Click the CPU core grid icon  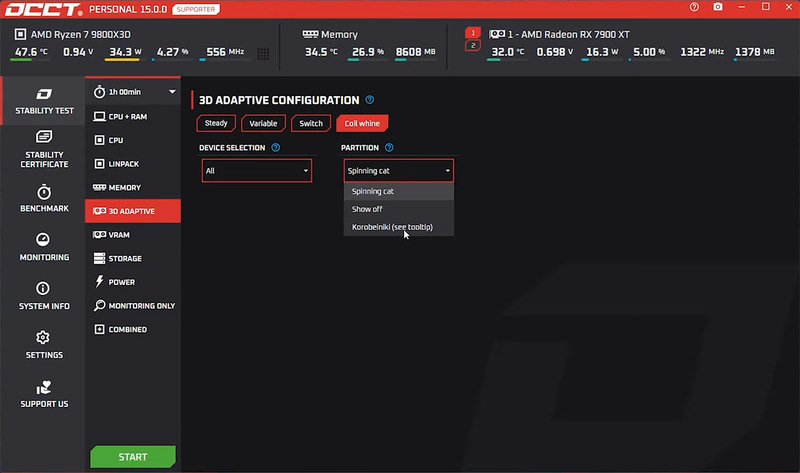[263, 54]
